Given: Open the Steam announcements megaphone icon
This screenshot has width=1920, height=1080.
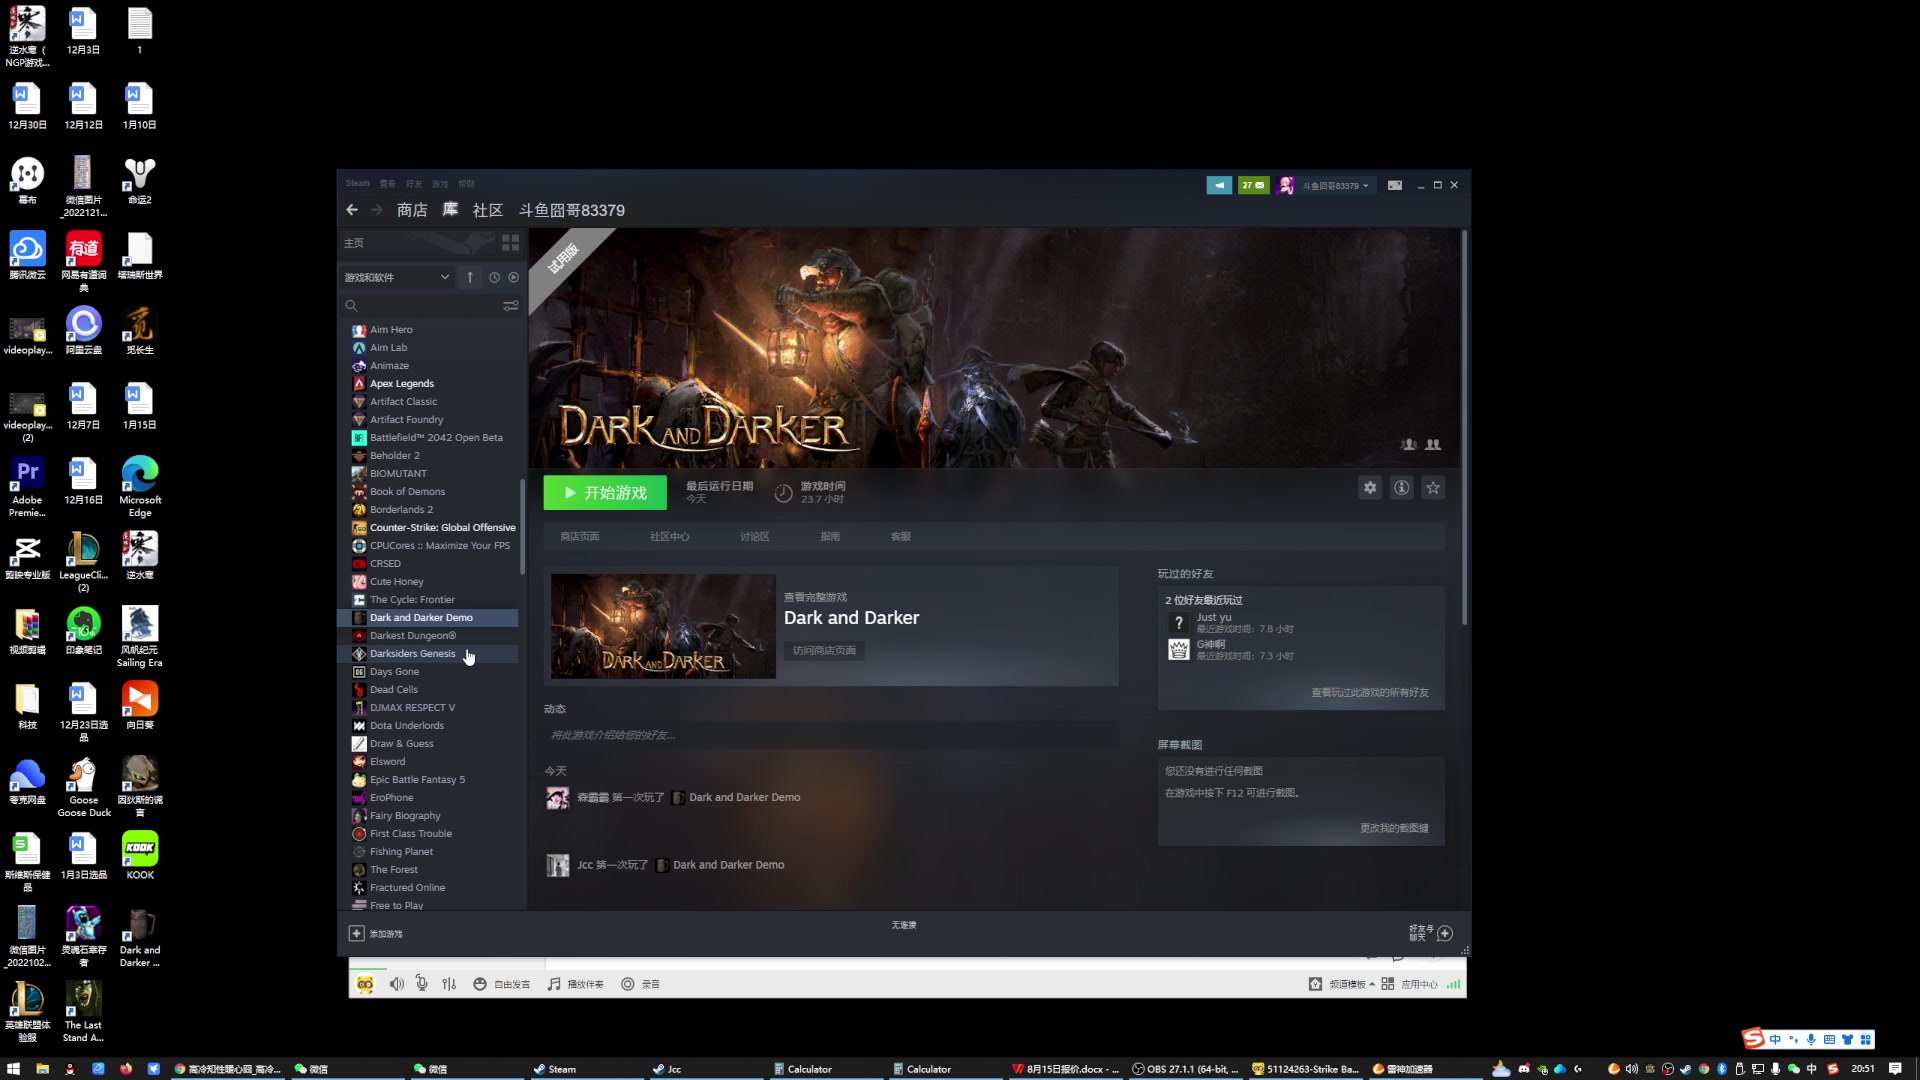Looking at the screenshot, I should click(x=1219, y=185).
